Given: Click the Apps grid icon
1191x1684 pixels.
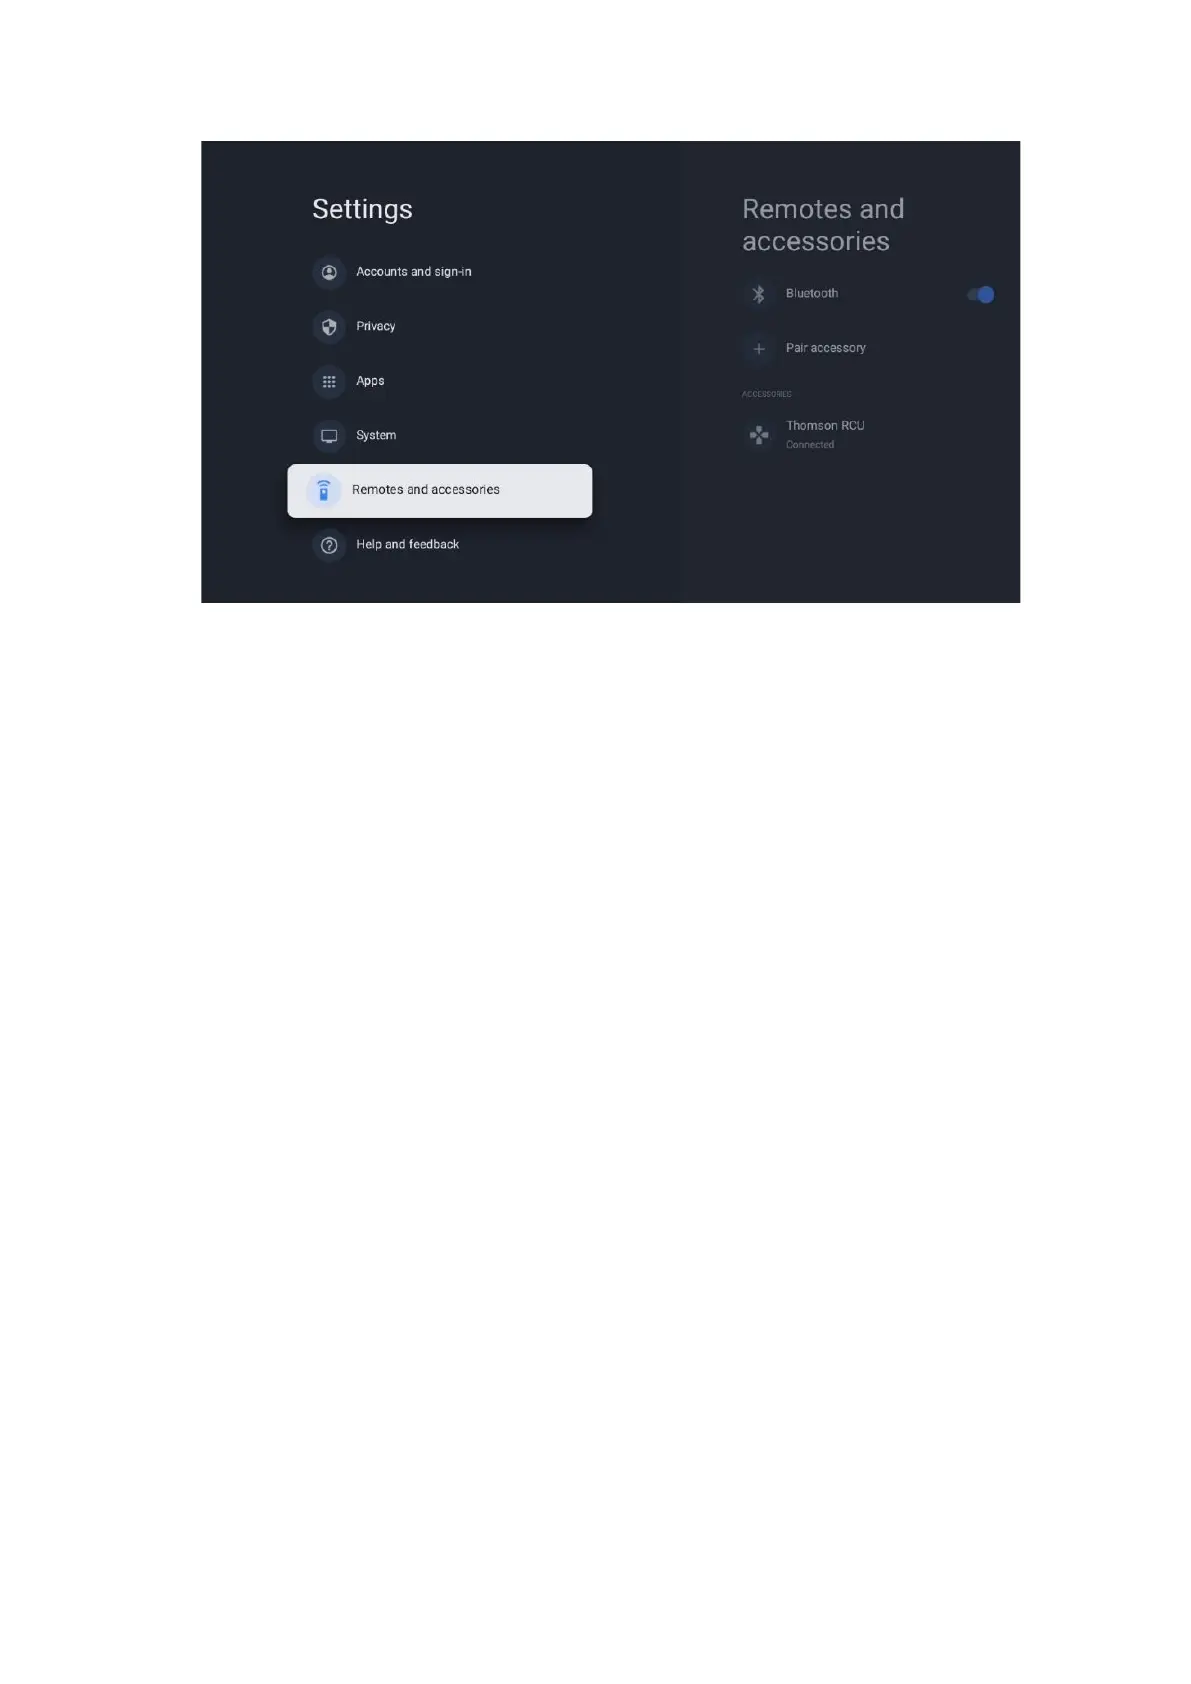Looking at the screenshot, I should [x=329, y=381].
